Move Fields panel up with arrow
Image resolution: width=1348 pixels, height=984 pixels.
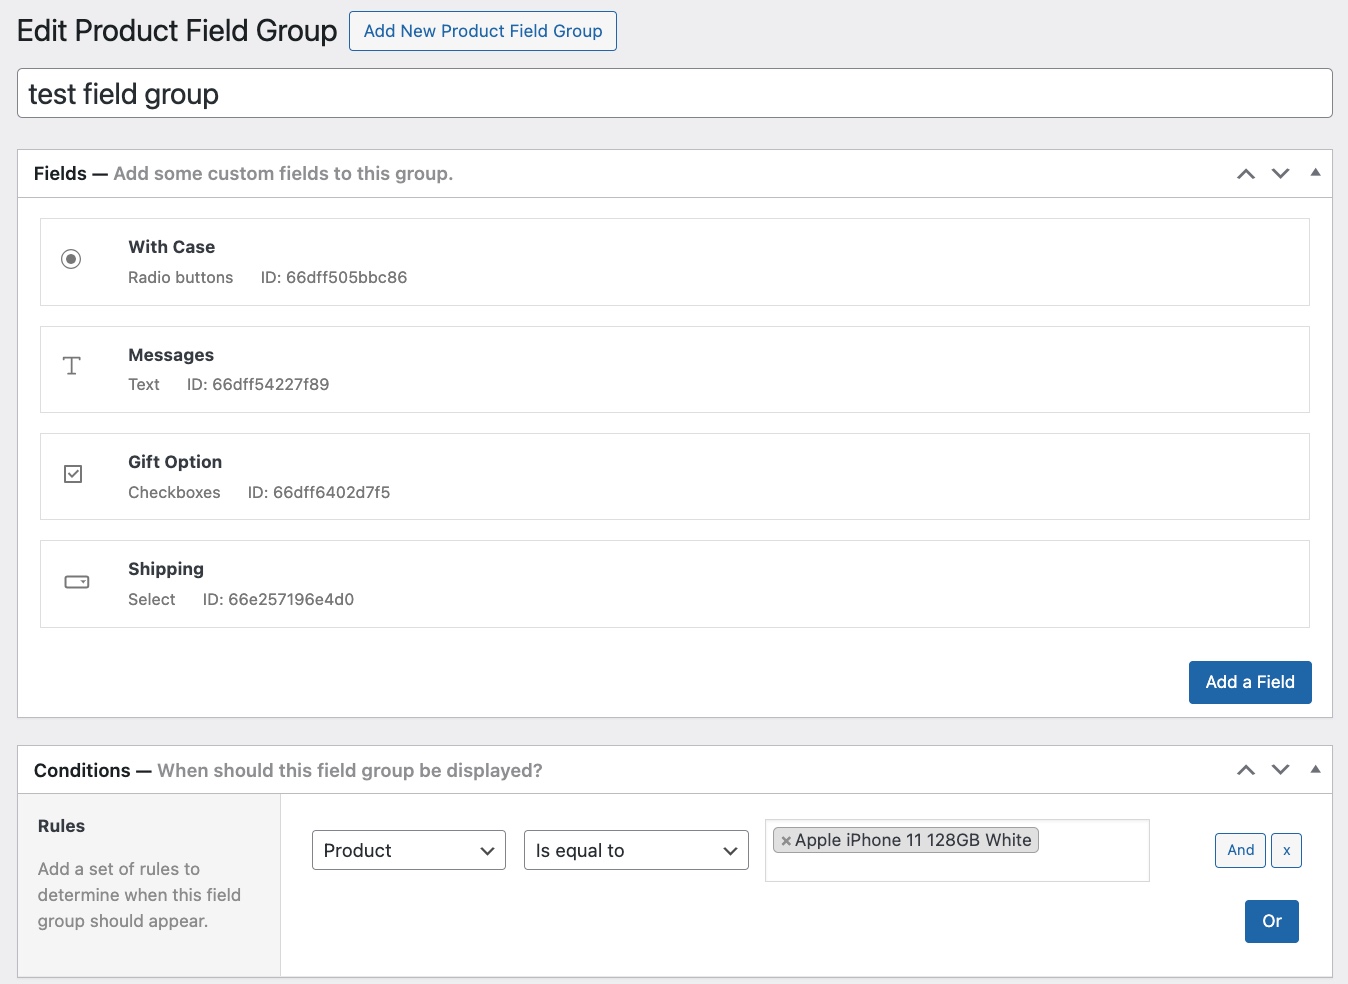point(1245,174)
